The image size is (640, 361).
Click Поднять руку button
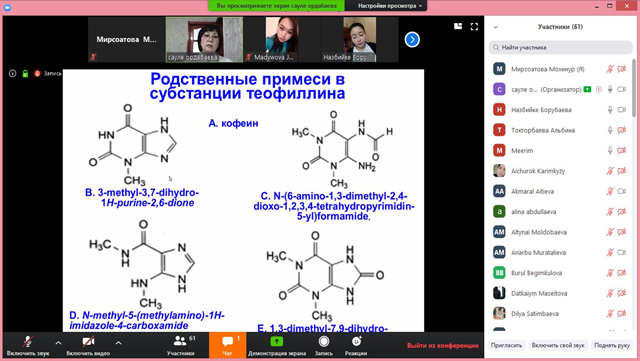(612, 345)
